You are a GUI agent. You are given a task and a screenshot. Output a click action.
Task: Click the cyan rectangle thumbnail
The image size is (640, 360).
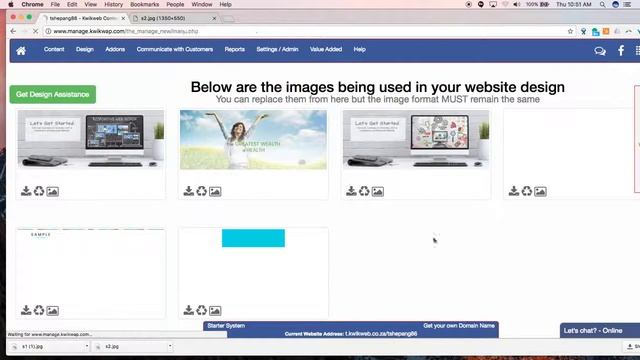[x=253, y=238]
